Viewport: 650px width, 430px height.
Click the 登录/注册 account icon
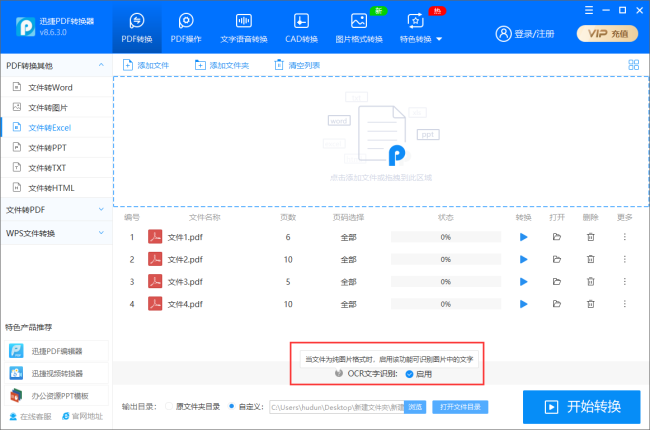tap(503, 34)
